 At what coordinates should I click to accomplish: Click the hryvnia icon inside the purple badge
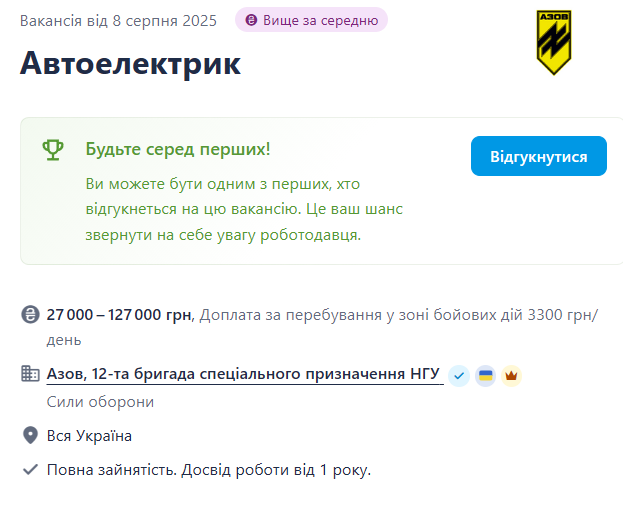(x=251, y=20)
